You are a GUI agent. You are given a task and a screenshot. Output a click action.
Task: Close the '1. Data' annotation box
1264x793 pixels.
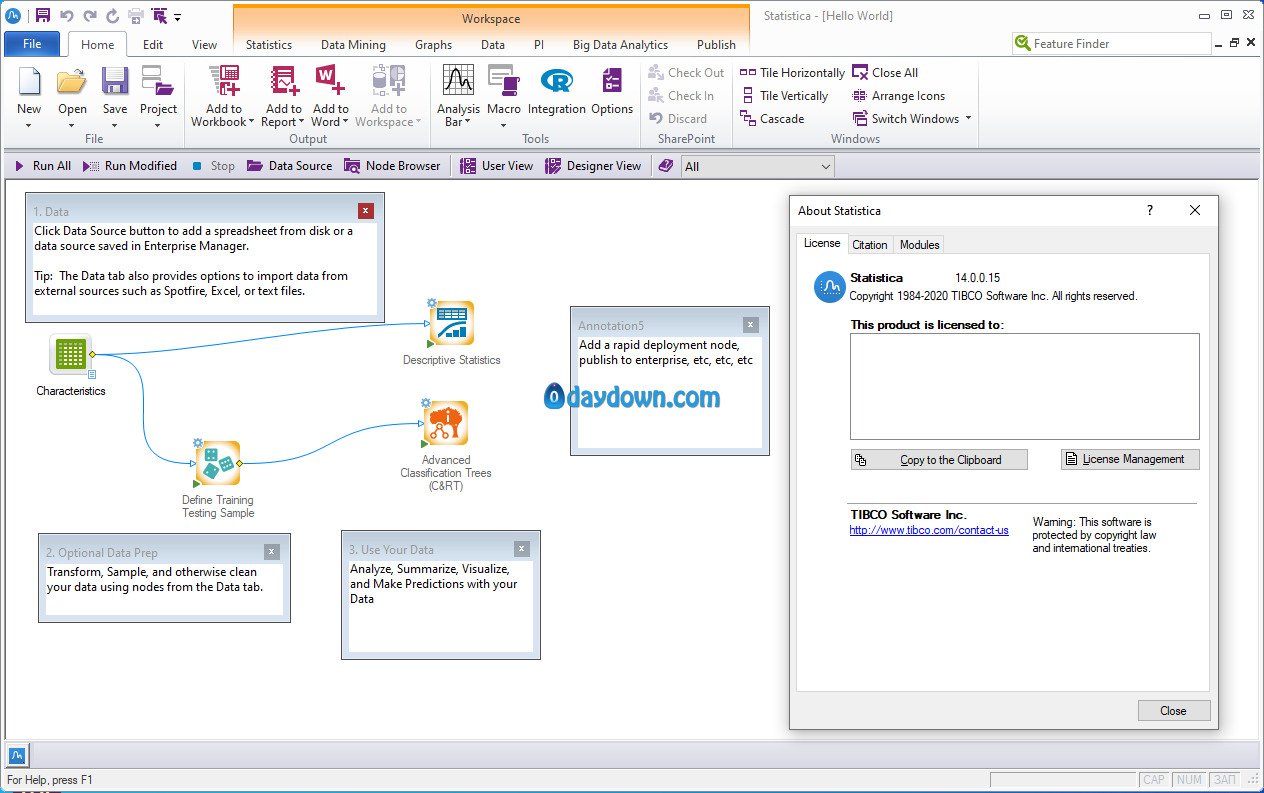(366, 211)
